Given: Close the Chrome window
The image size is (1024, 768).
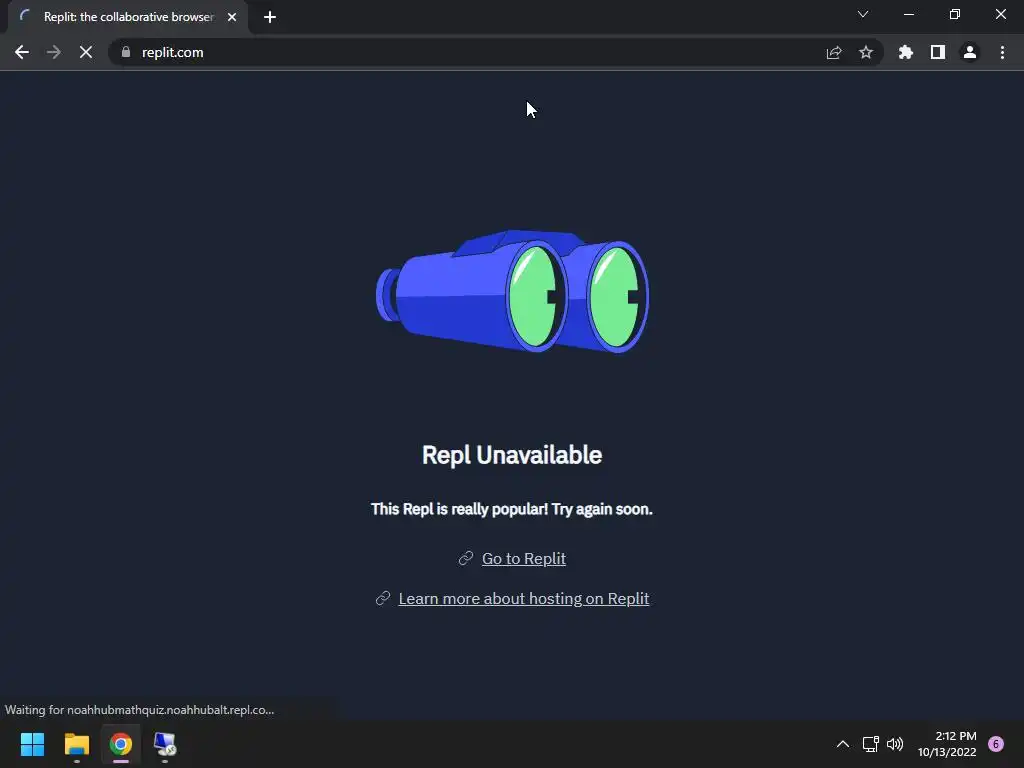Looking at the screenshot, I should [1000, 14].
